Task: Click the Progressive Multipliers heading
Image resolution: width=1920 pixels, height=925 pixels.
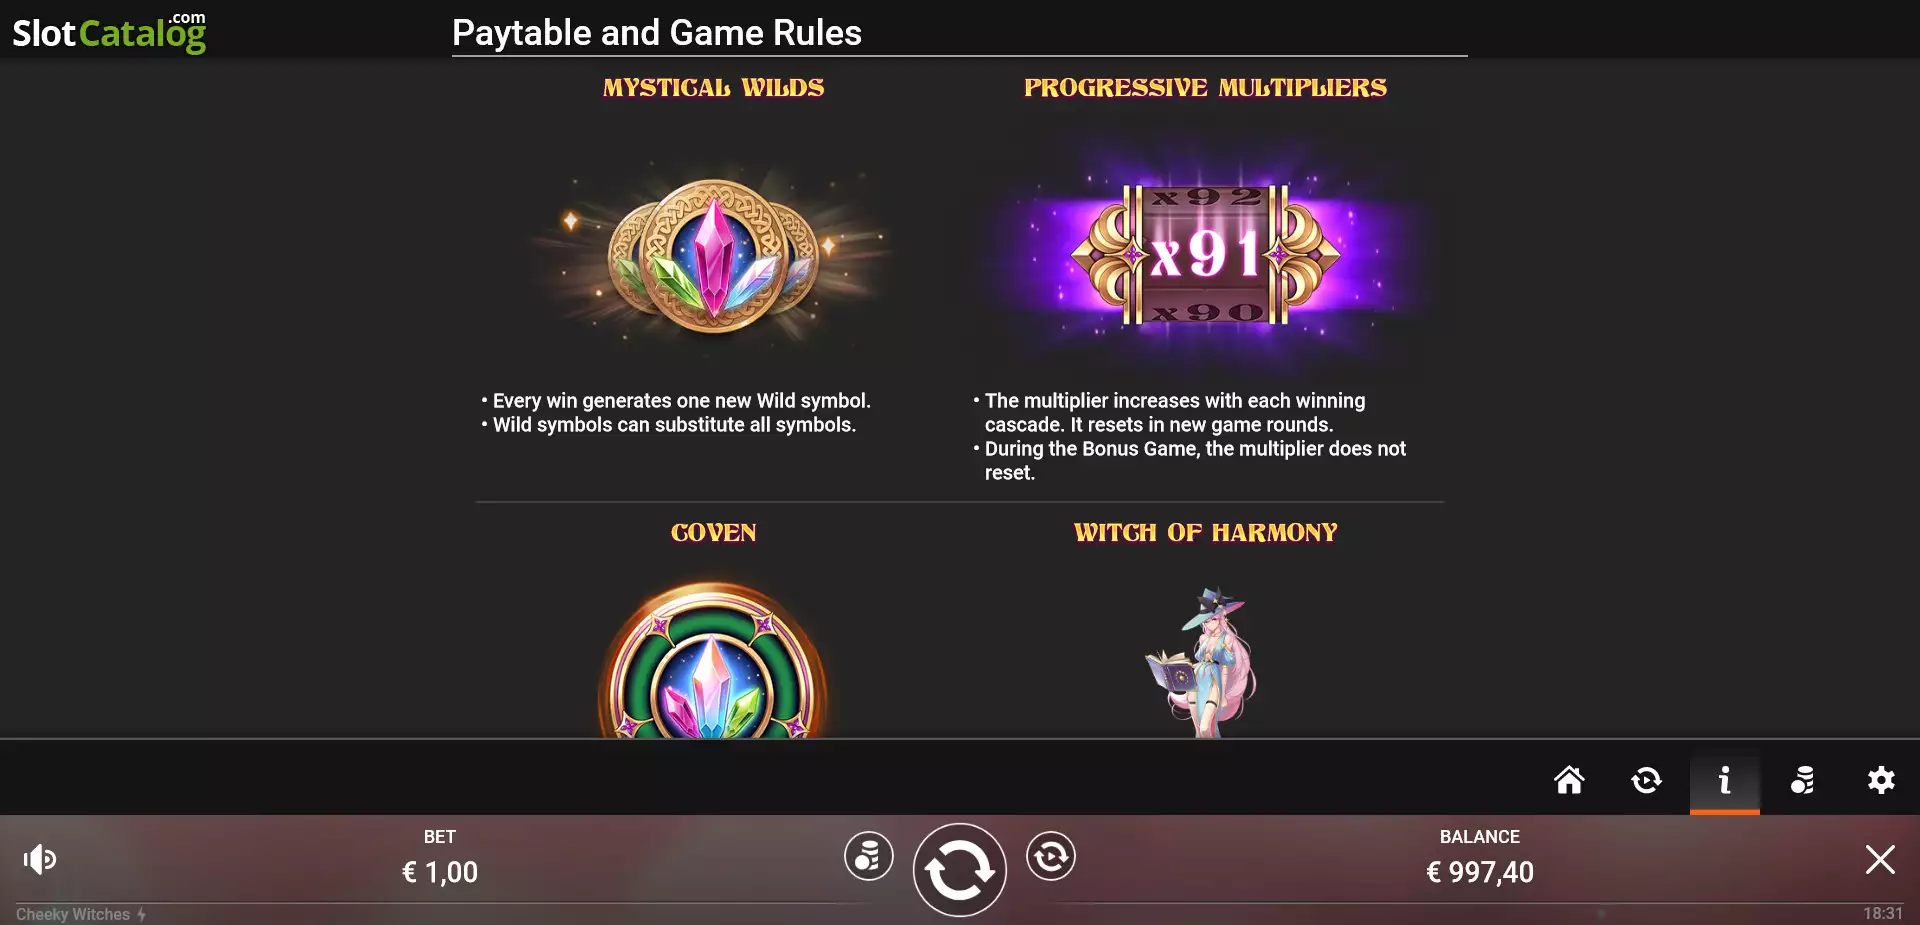Action: point(1205,88)
